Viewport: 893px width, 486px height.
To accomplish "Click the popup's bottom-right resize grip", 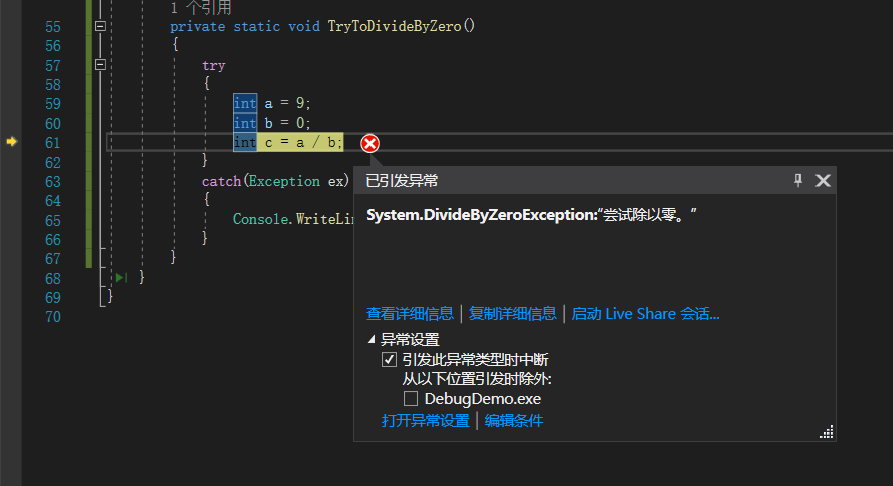I will click(x=827, y=432).
